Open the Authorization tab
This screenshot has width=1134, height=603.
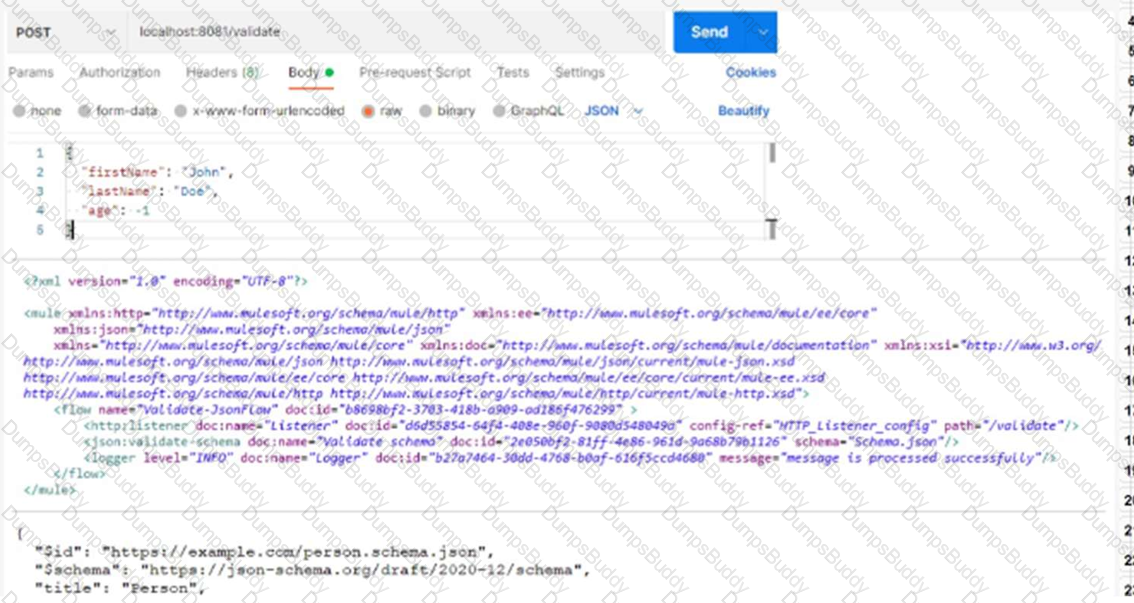[118, 72]
